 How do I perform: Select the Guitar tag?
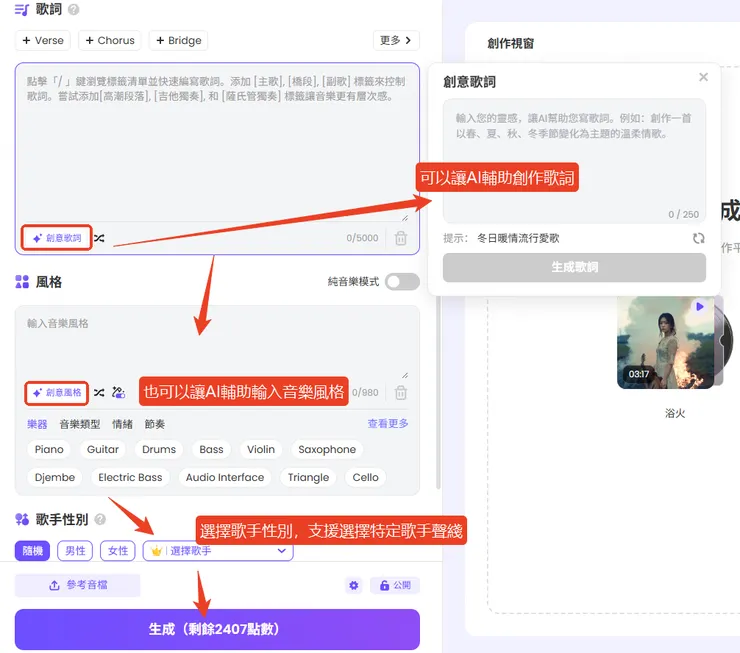[103, 449]
